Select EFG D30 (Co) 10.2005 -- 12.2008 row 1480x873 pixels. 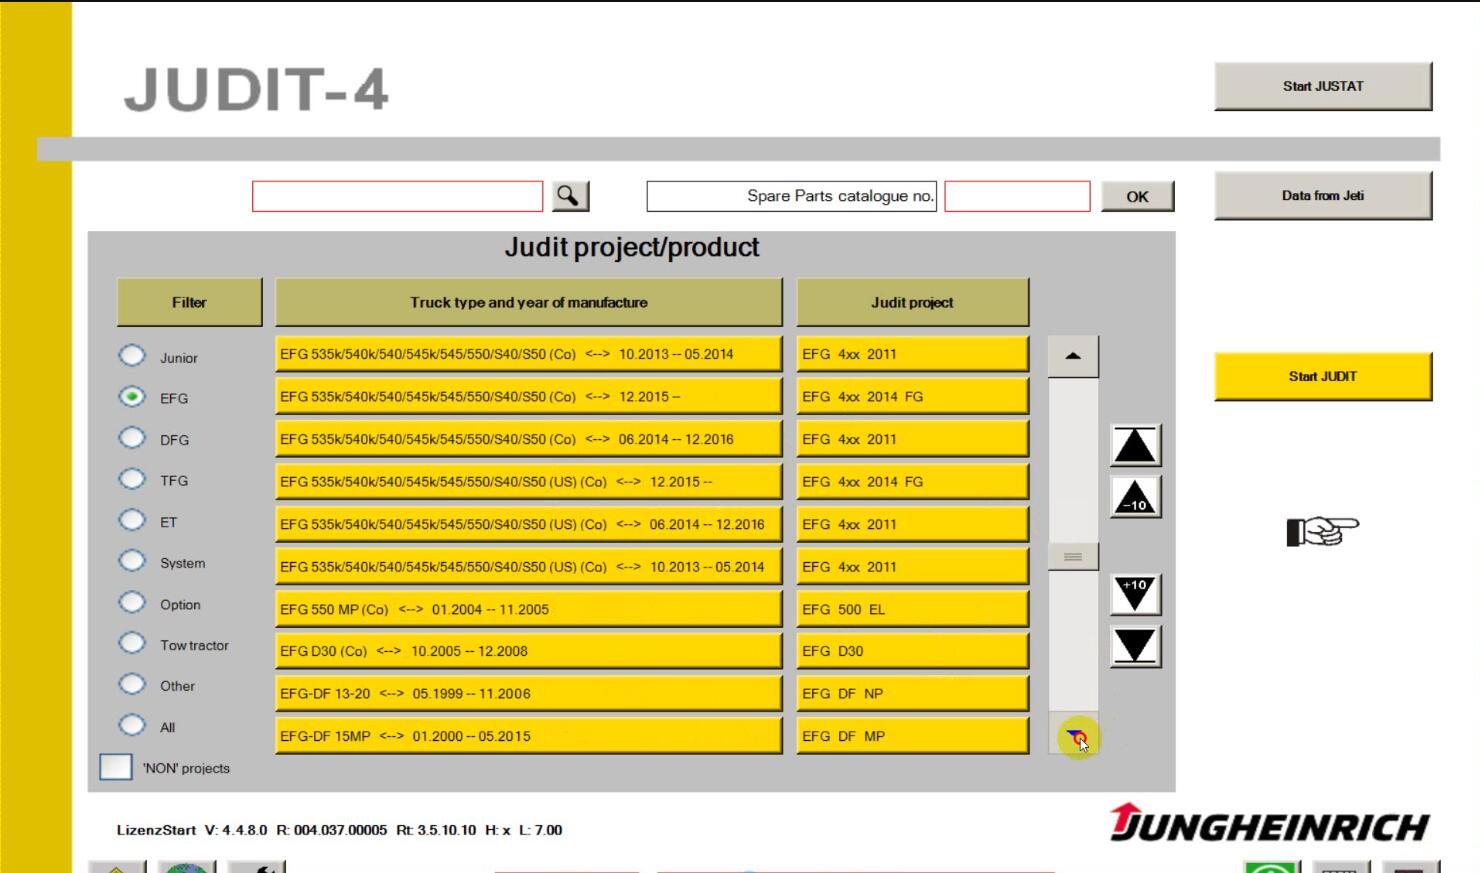pos(529,651)
